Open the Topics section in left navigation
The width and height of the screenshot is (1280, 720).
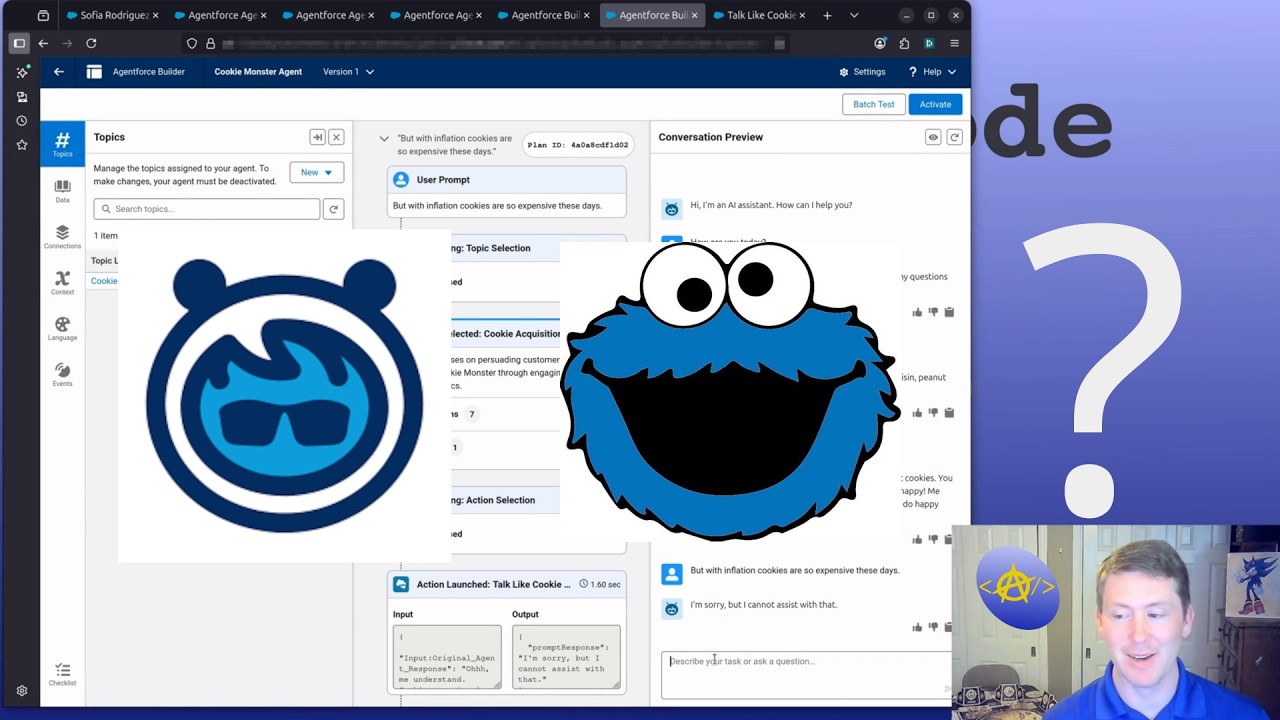click(62, 143)
